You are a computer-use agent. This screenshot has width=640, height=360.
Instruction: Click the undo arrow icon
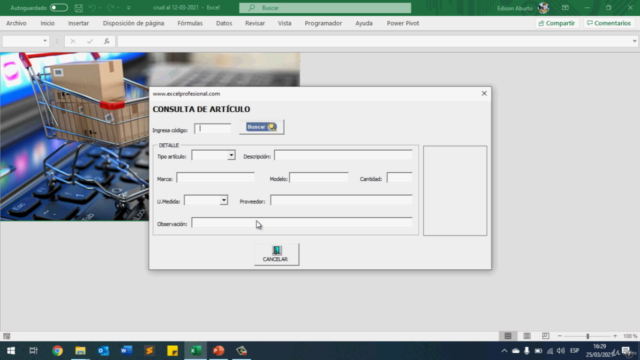(x=93, y=8)
